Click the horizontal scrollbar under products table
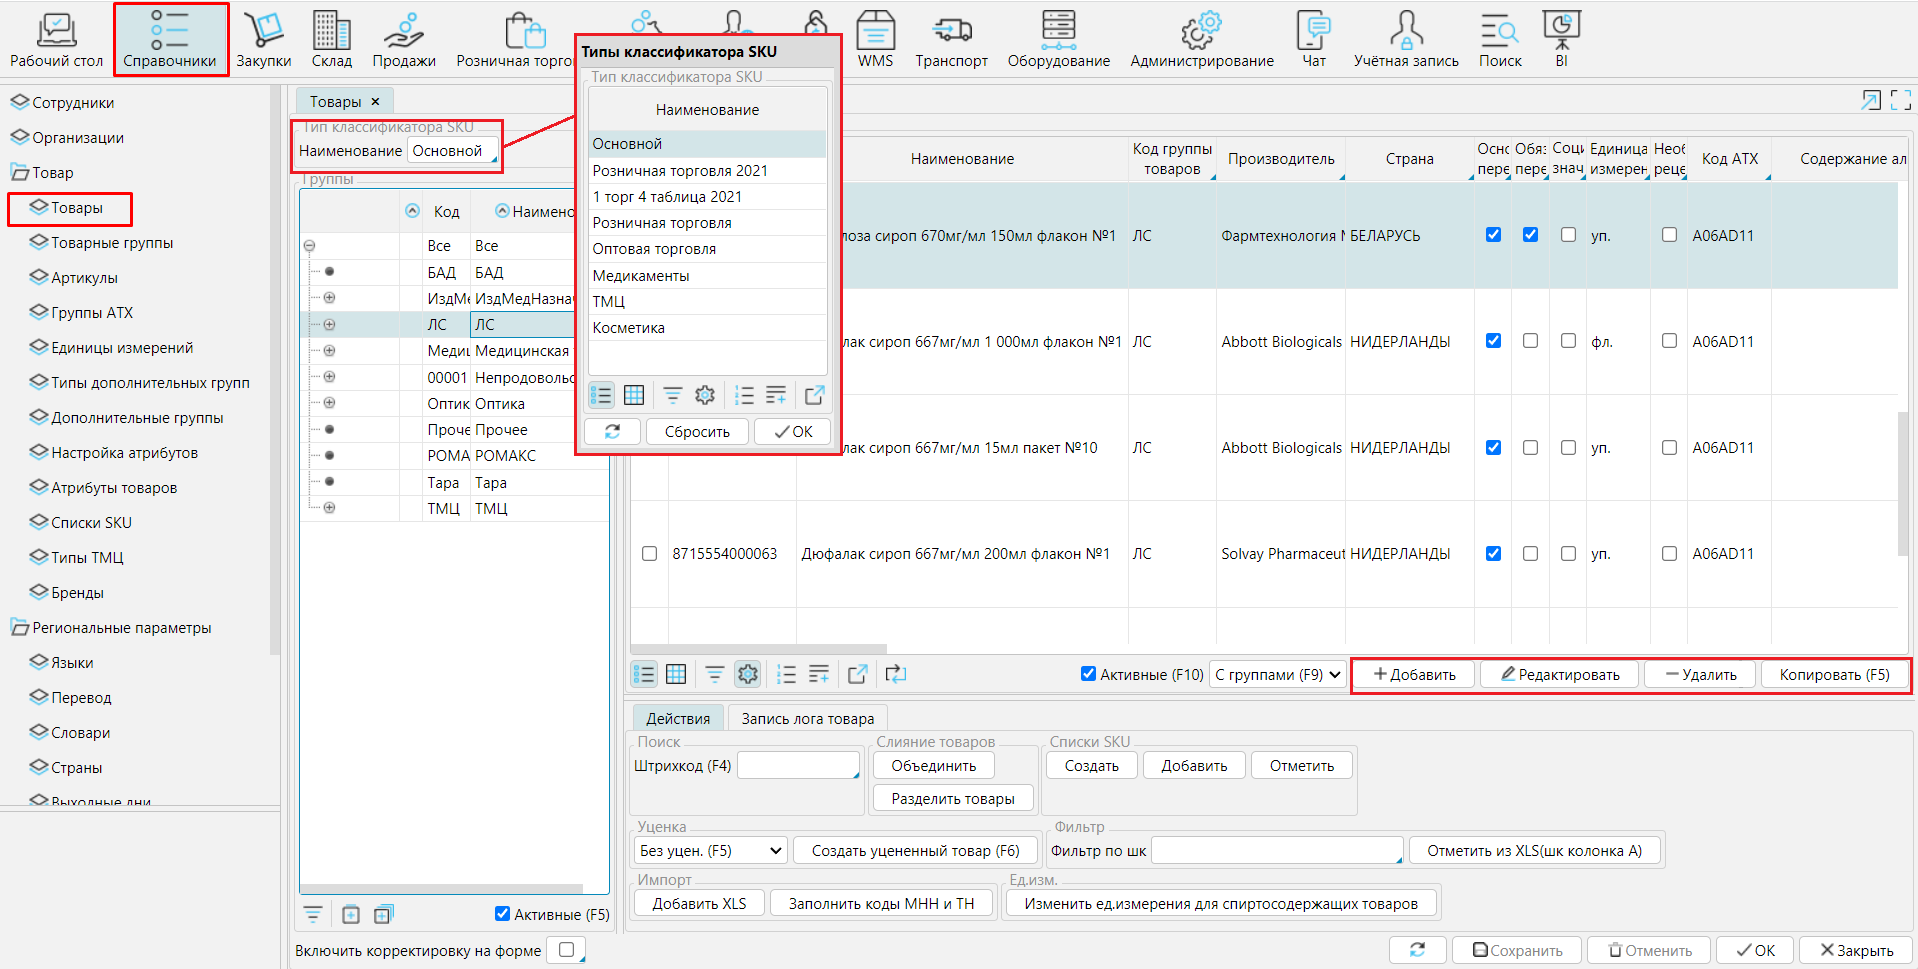Viewport: 1918px width, 969px height. click(760, 649)
